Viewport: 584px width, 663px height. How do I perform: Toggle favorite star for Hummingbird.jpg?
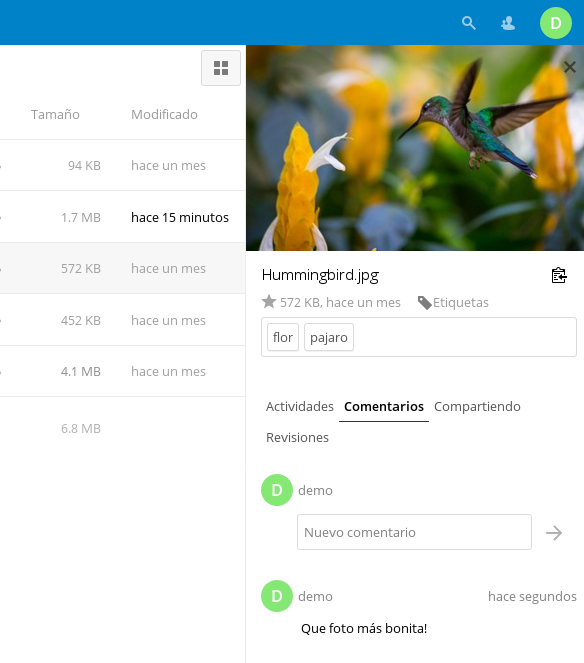(269, 302)
